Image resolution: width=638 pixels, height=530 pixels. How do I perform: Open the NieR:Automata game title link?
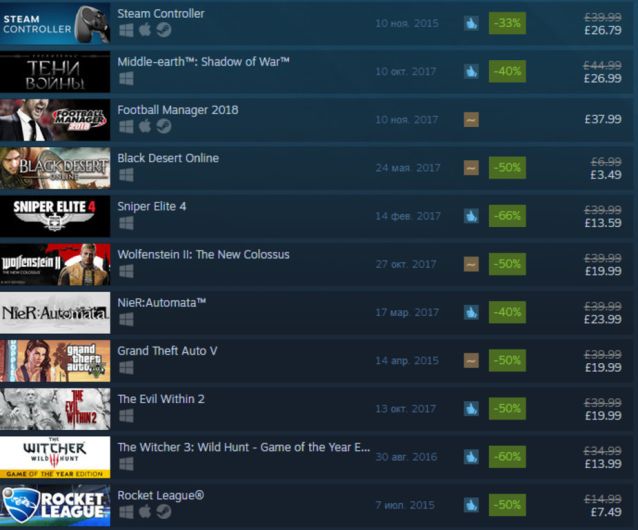(x=162, y=303)
